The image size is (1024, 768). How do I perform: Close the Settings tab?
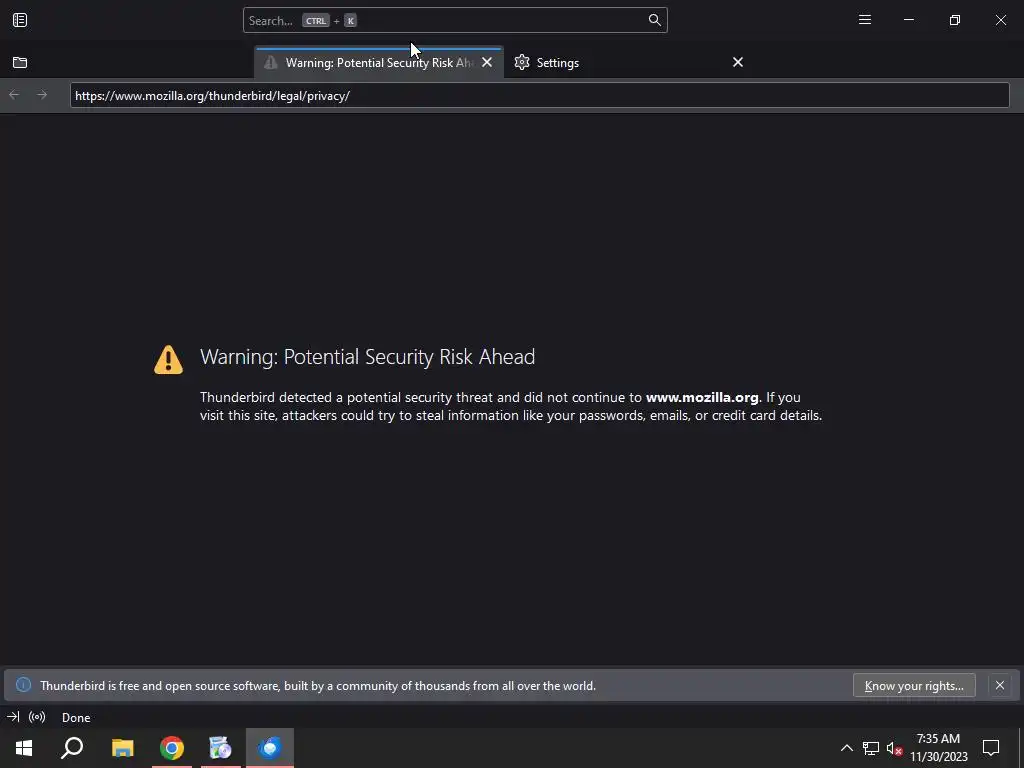737,62
